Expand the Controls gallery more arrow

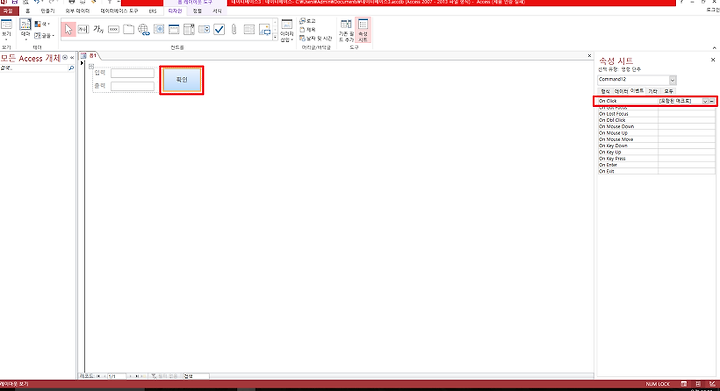(x=275, y=38)
